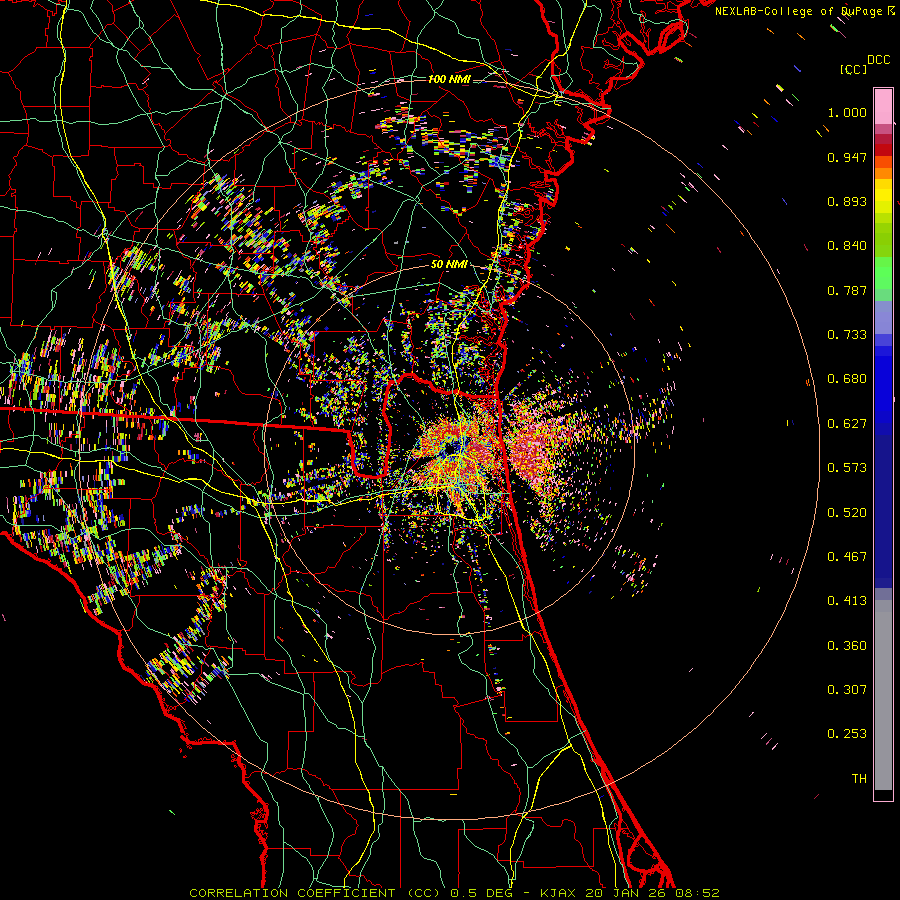Click the 20 JAN 26 date text
The height and width of the screenshot is (900, 900).
pyautogui.click(x=625, y=893)
